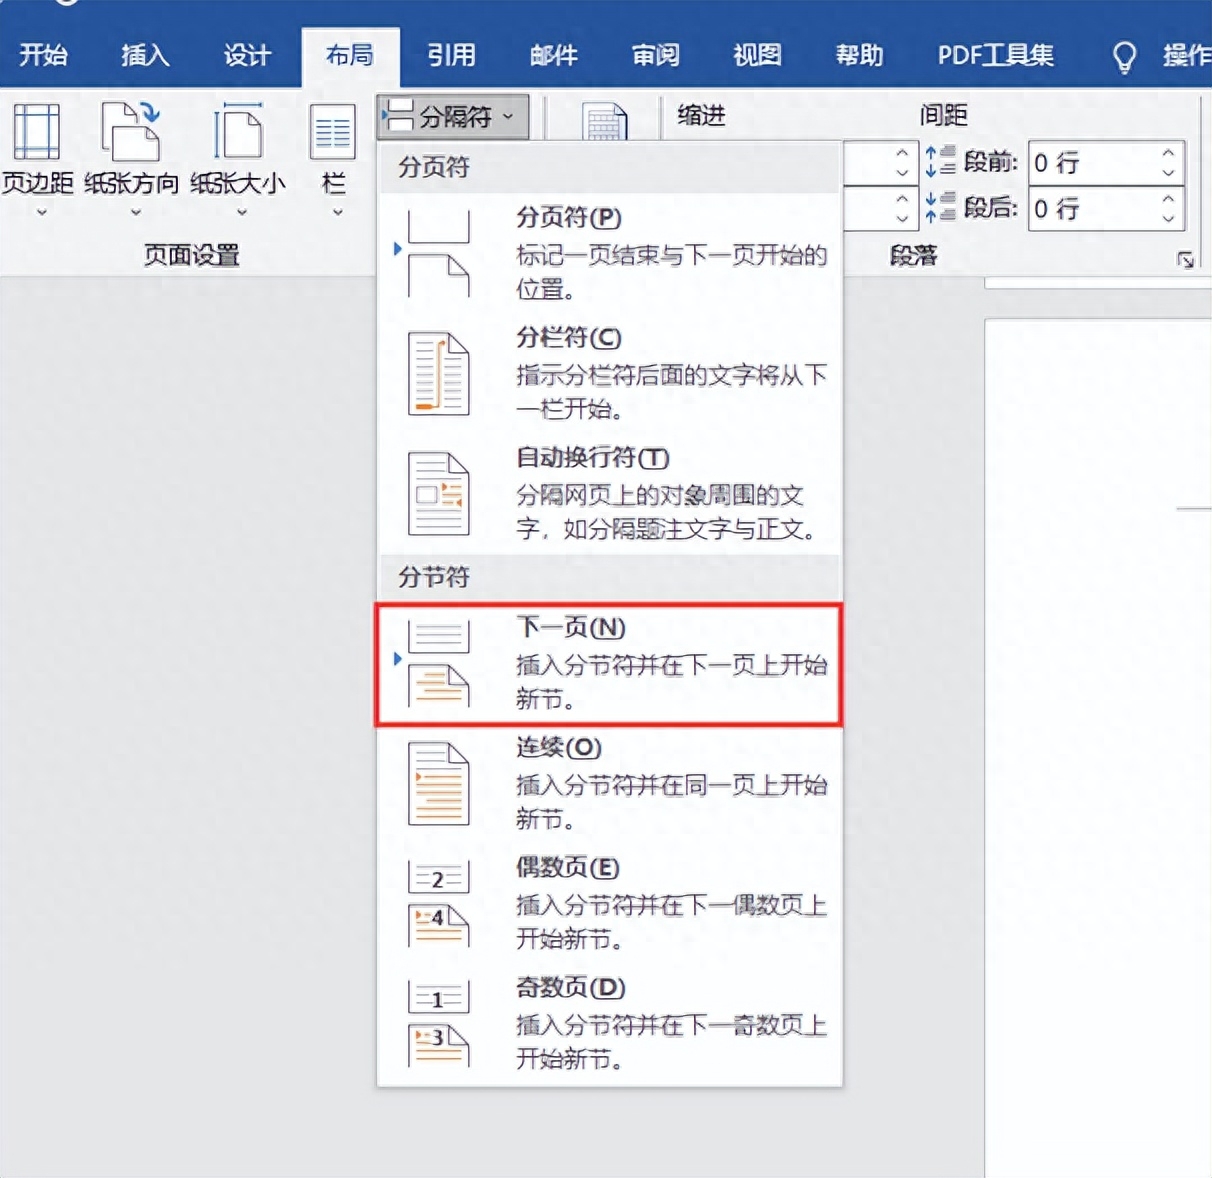Image resolution: width=1212 pixels, height=1178 pixels.
Task: Open the 段落 dialog launcher arrow
Action: 1186,258
